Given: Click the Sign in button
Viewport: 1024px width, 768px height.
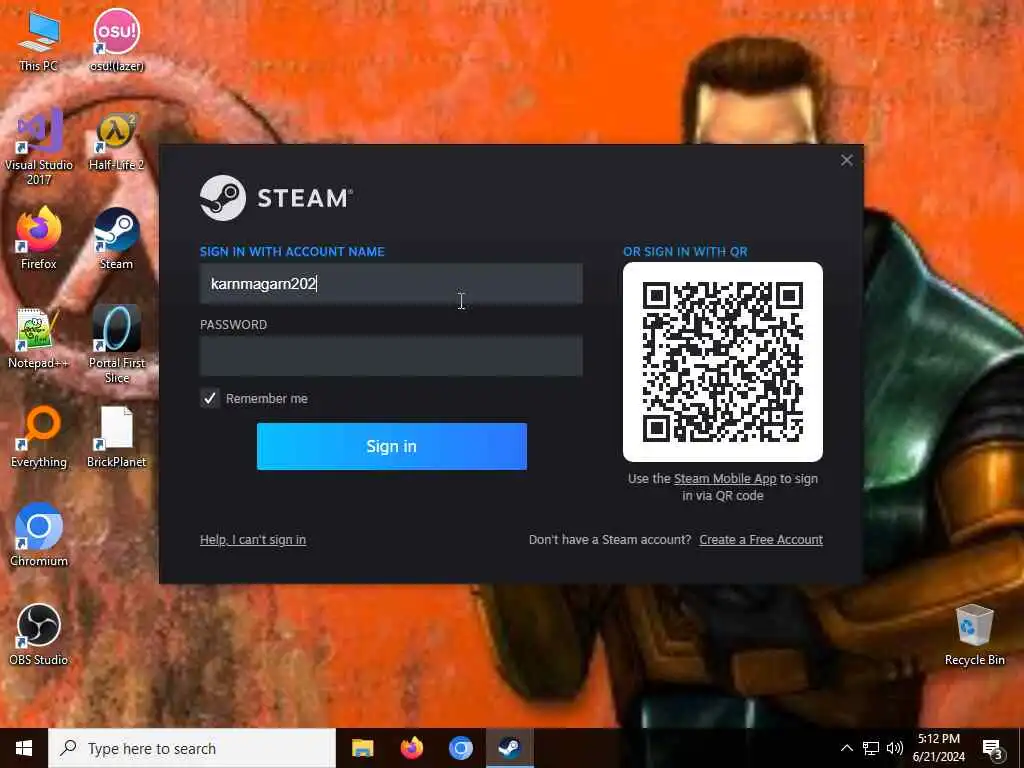Looking at the screenshot, I should coord(392,446).
